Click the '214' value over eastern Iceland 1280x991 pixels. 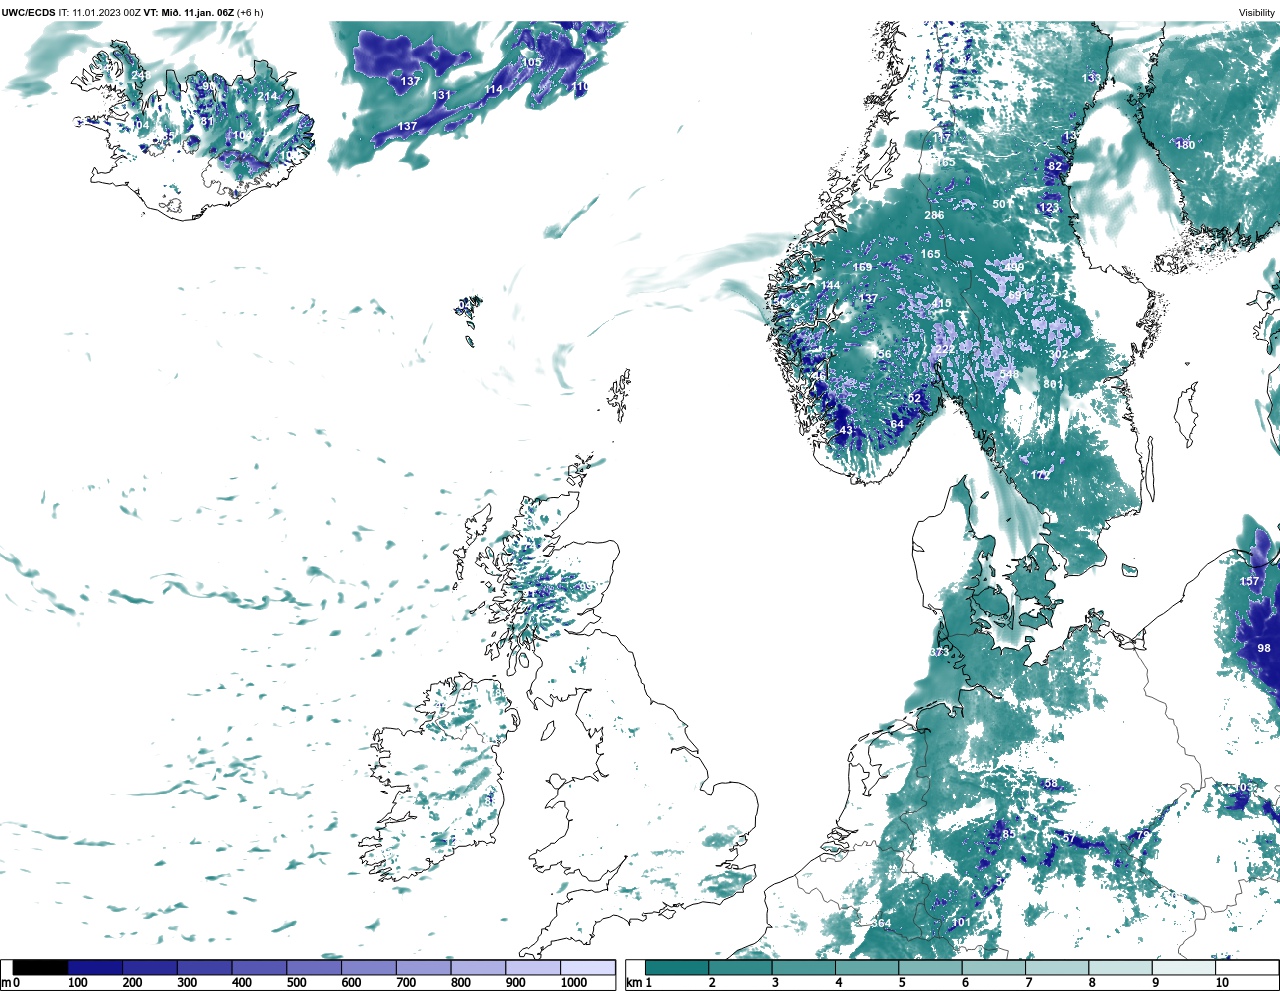267,97
